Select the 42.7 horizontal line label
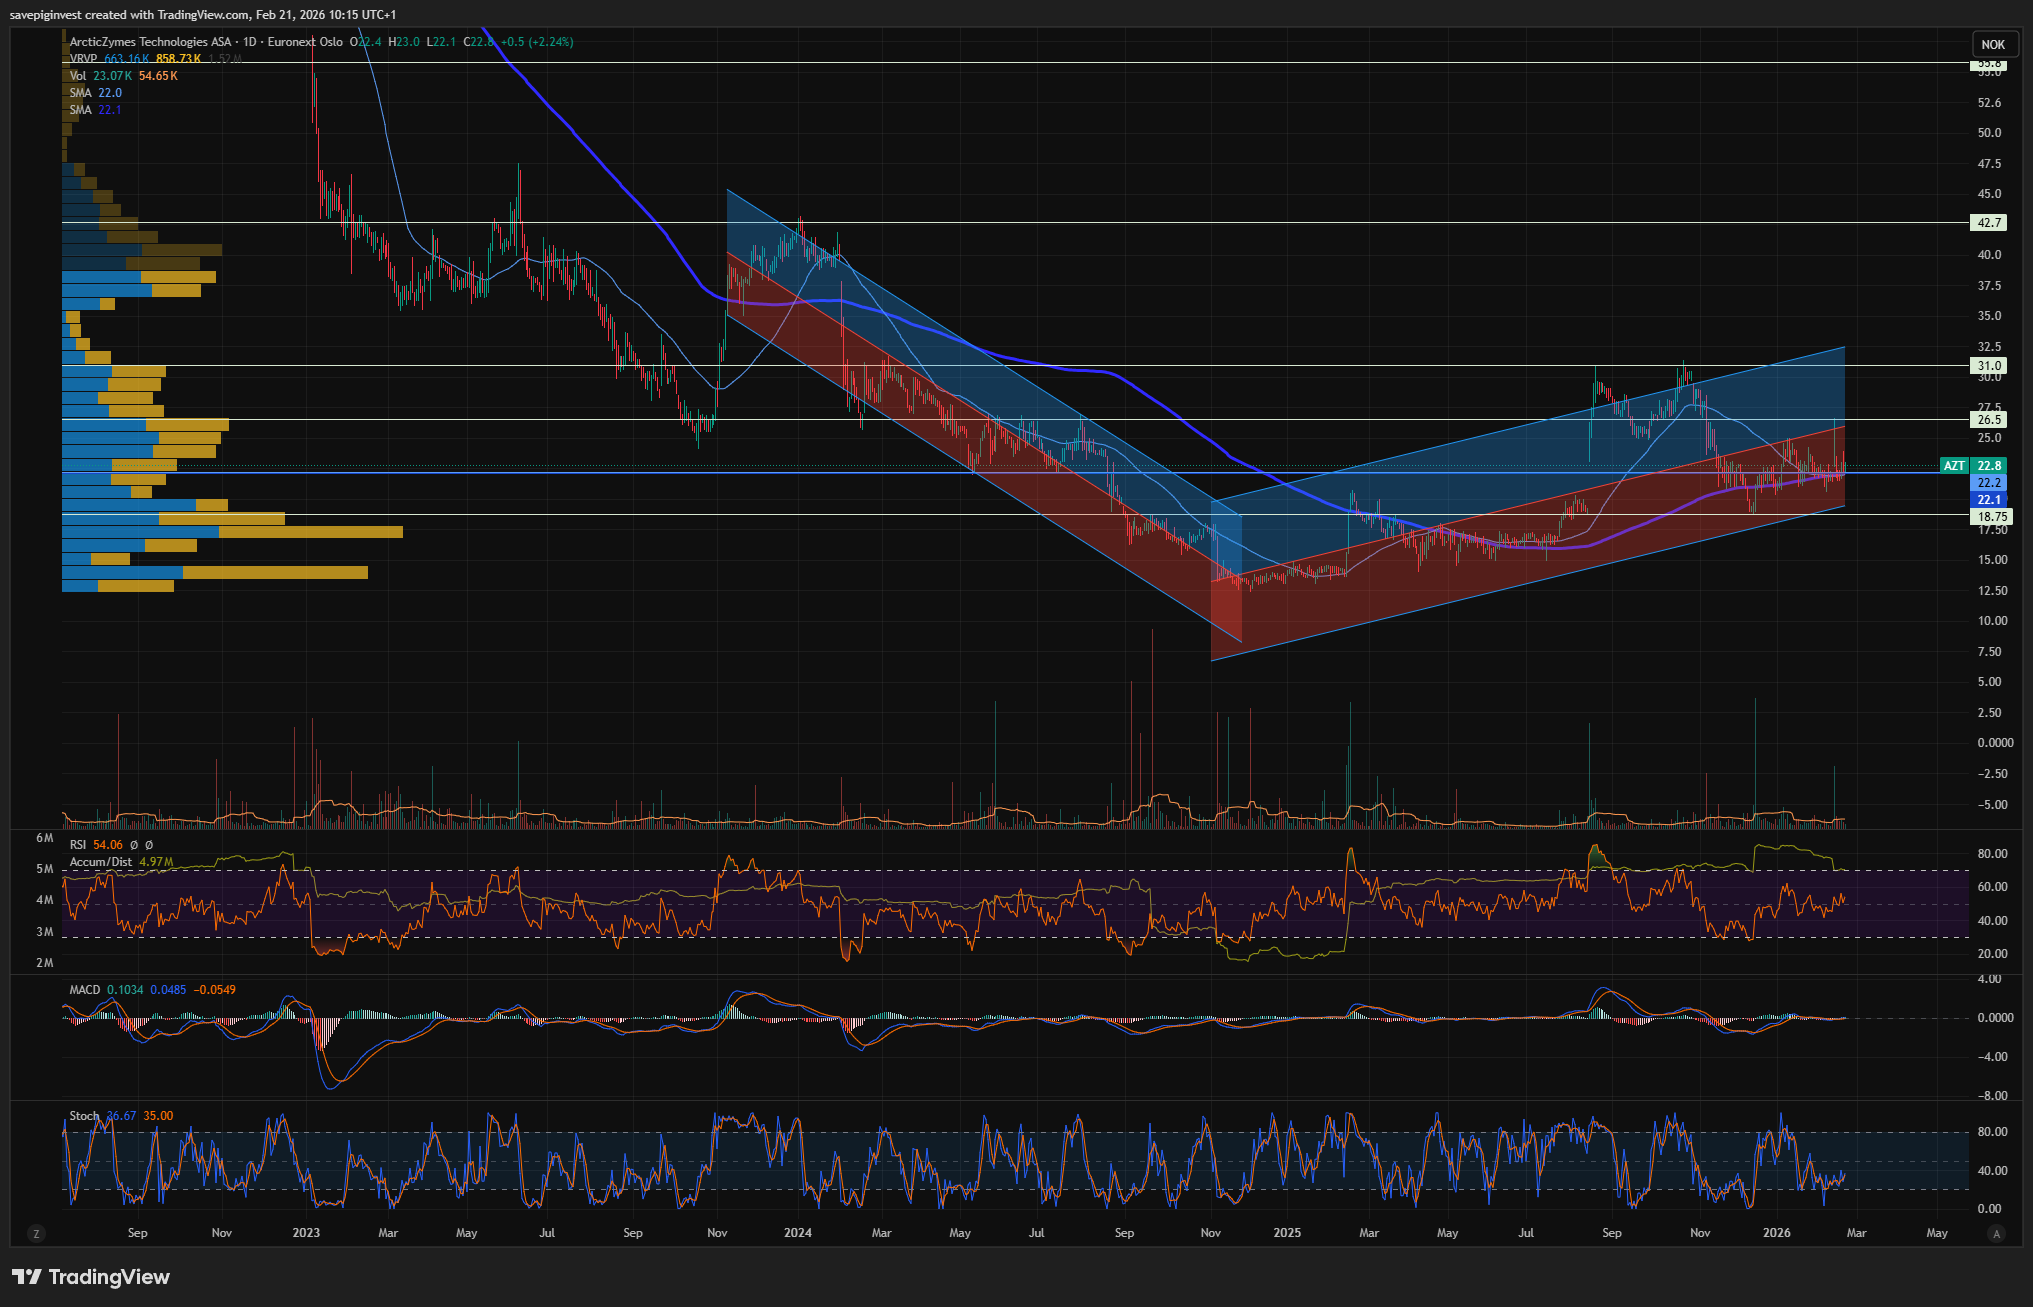The image size is (2033, 1307). pos(1988,223)
